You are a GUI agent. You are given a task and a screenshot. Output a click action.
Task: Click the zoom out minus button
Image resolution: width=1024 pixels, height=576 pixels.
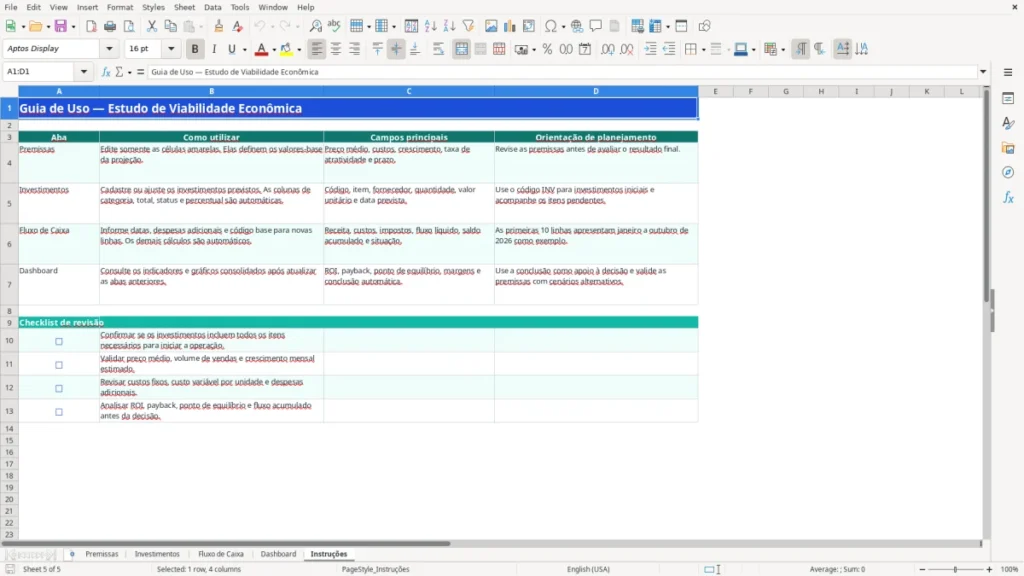pyautogui.click(x=922, y=569)
